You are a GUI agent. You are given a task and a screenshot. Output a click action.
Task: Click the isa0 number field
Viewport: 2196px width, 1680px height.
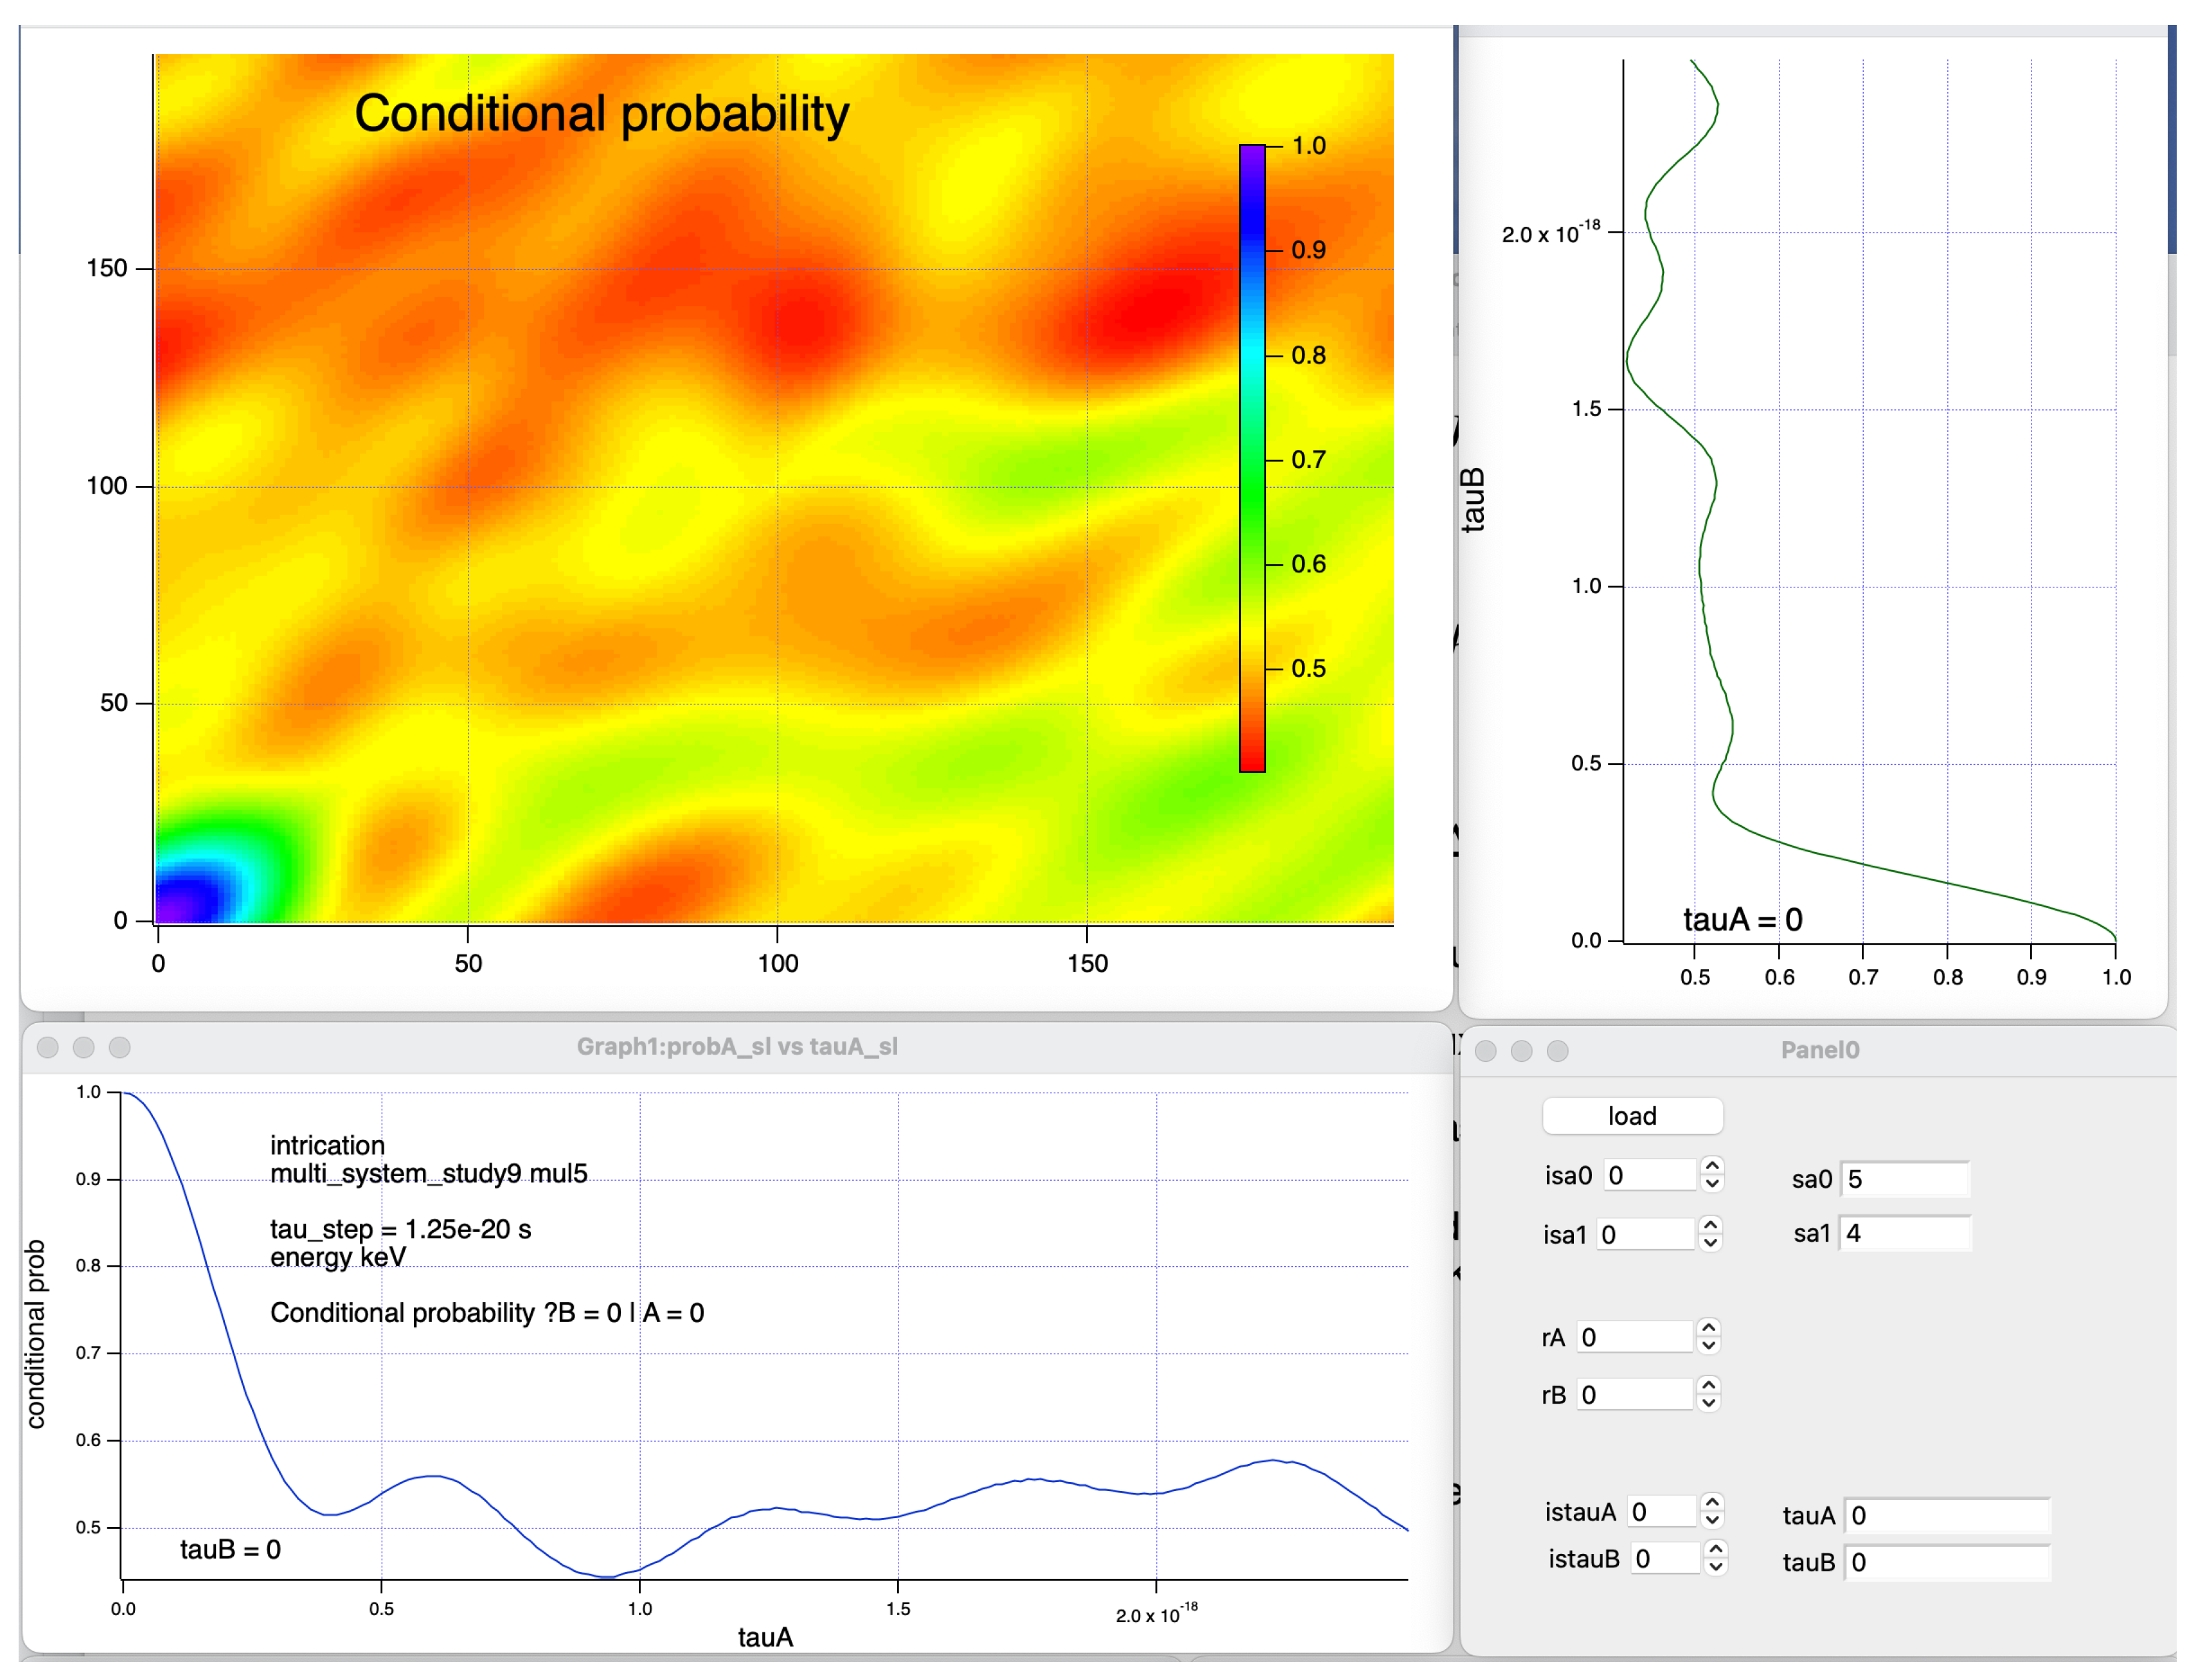pyautogui.click(x=1650, y=1175)
